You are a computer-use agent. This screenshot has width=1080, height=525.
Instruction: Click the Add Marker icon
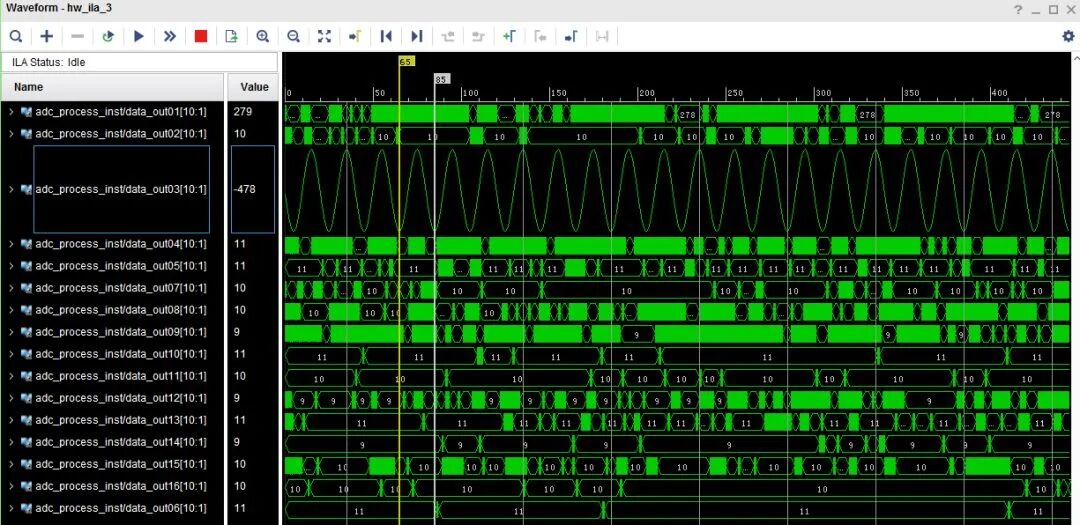coord(509,36)
